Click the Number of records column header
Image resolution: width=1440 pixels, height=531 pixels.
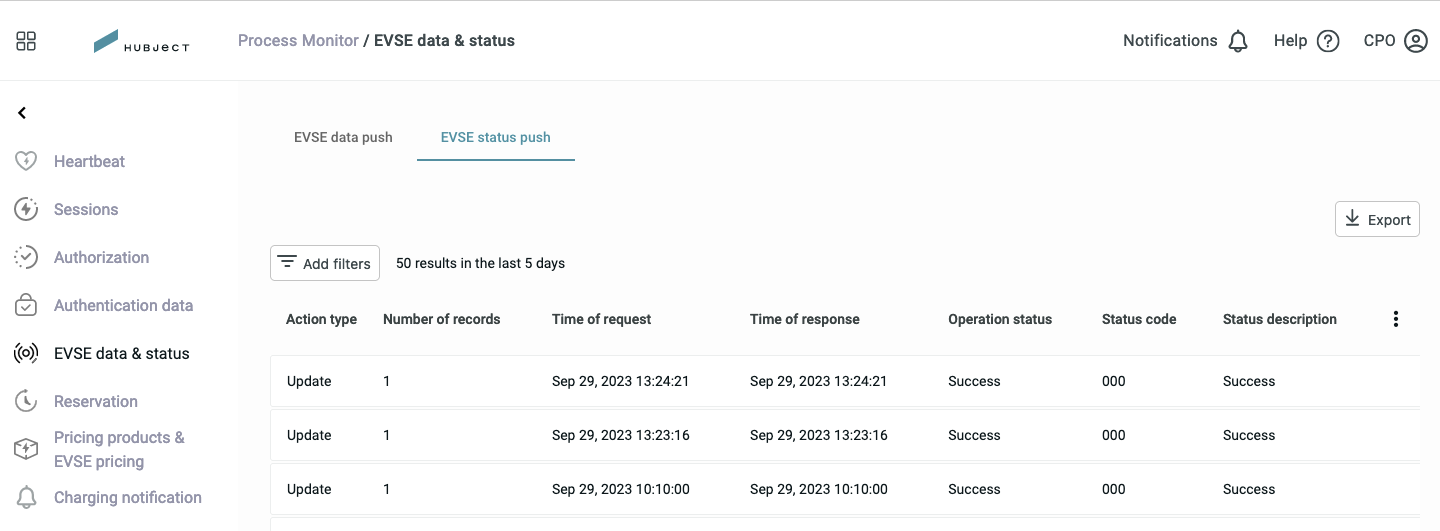441,319
